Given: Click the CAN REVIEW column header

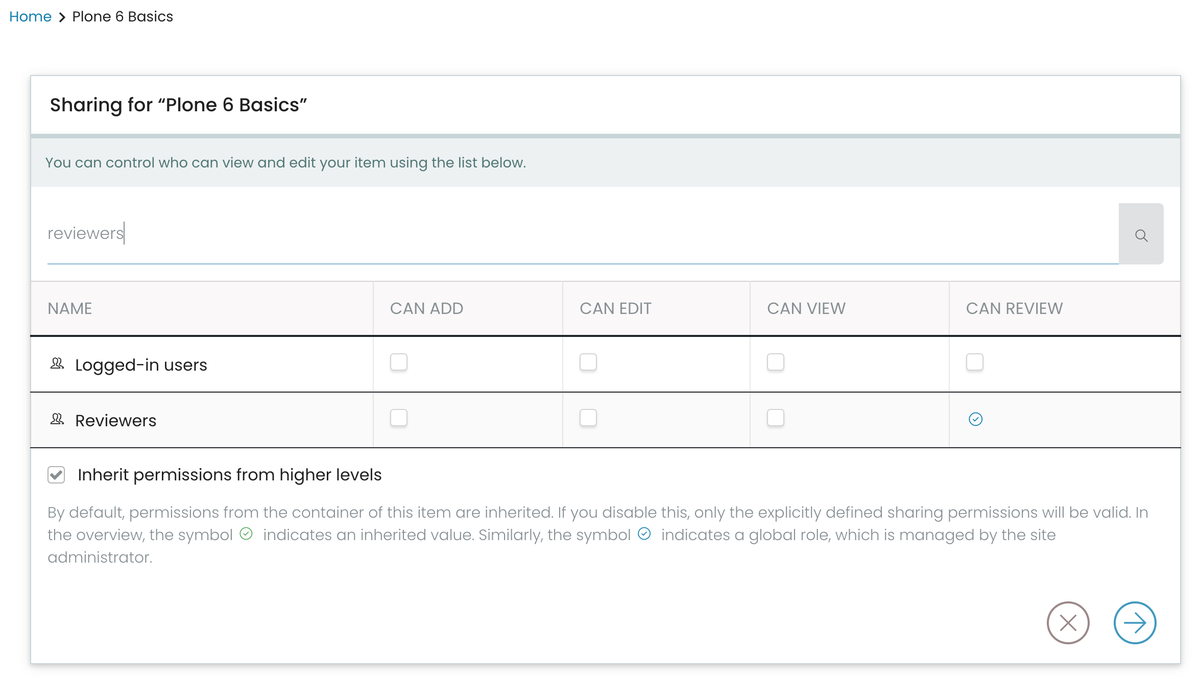Looking at the screenshot, I should pos(1014,309).
